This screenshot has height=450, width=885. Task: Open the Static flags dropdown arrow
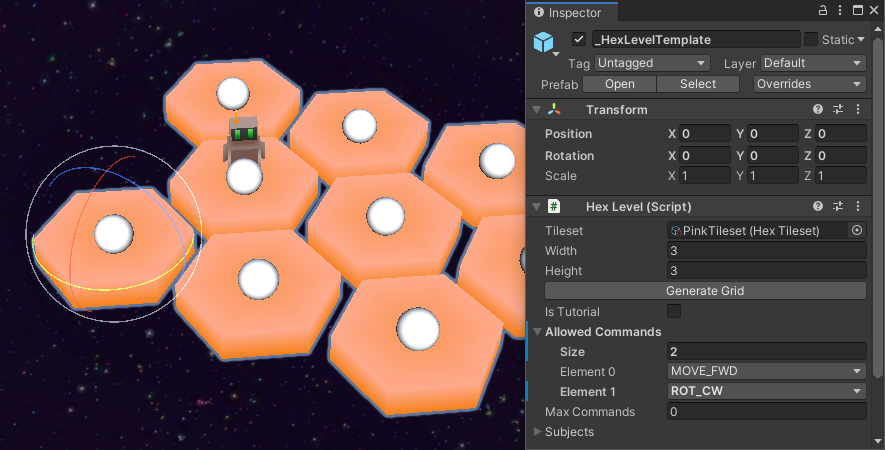861,40
